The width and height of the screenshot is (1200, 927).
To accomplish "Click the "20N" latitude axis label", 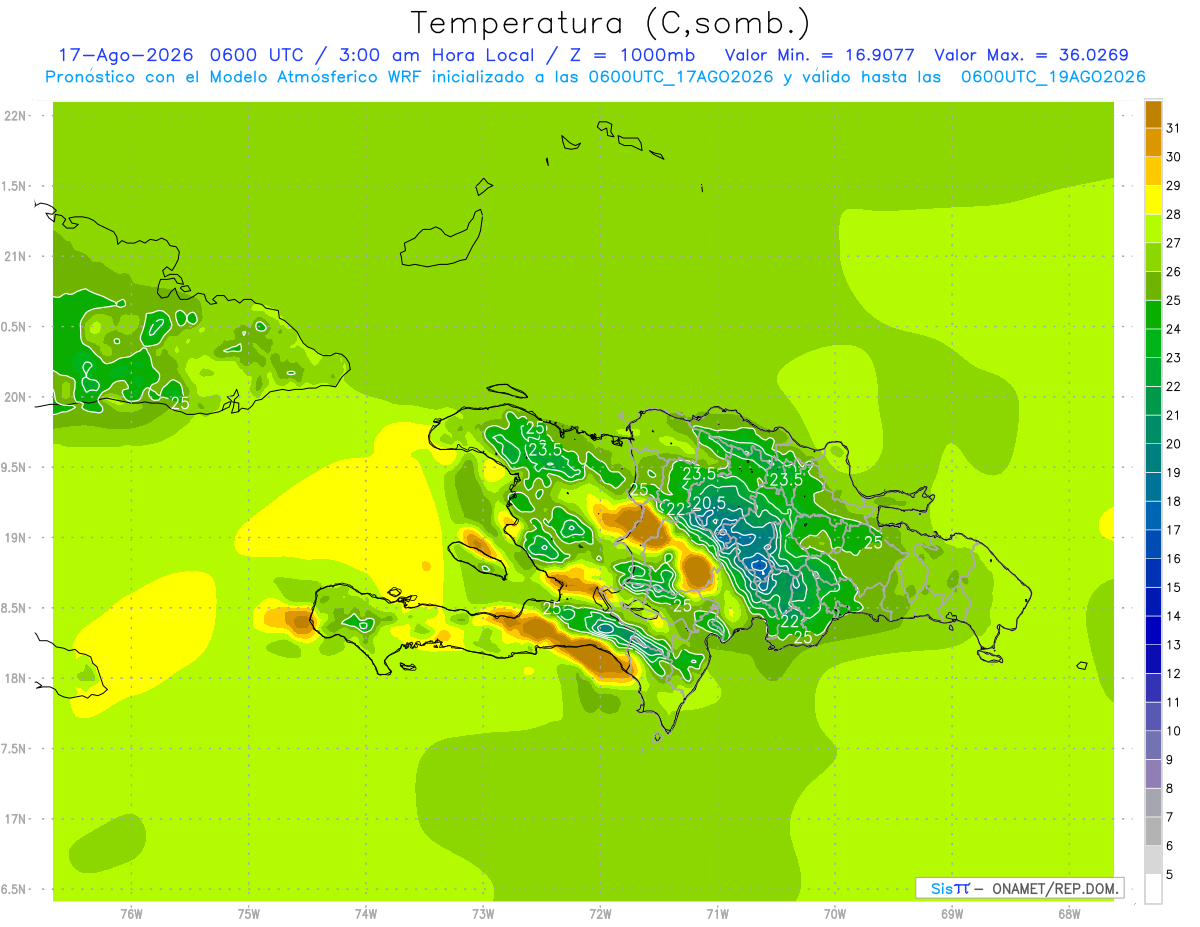I will pos(16,397).
